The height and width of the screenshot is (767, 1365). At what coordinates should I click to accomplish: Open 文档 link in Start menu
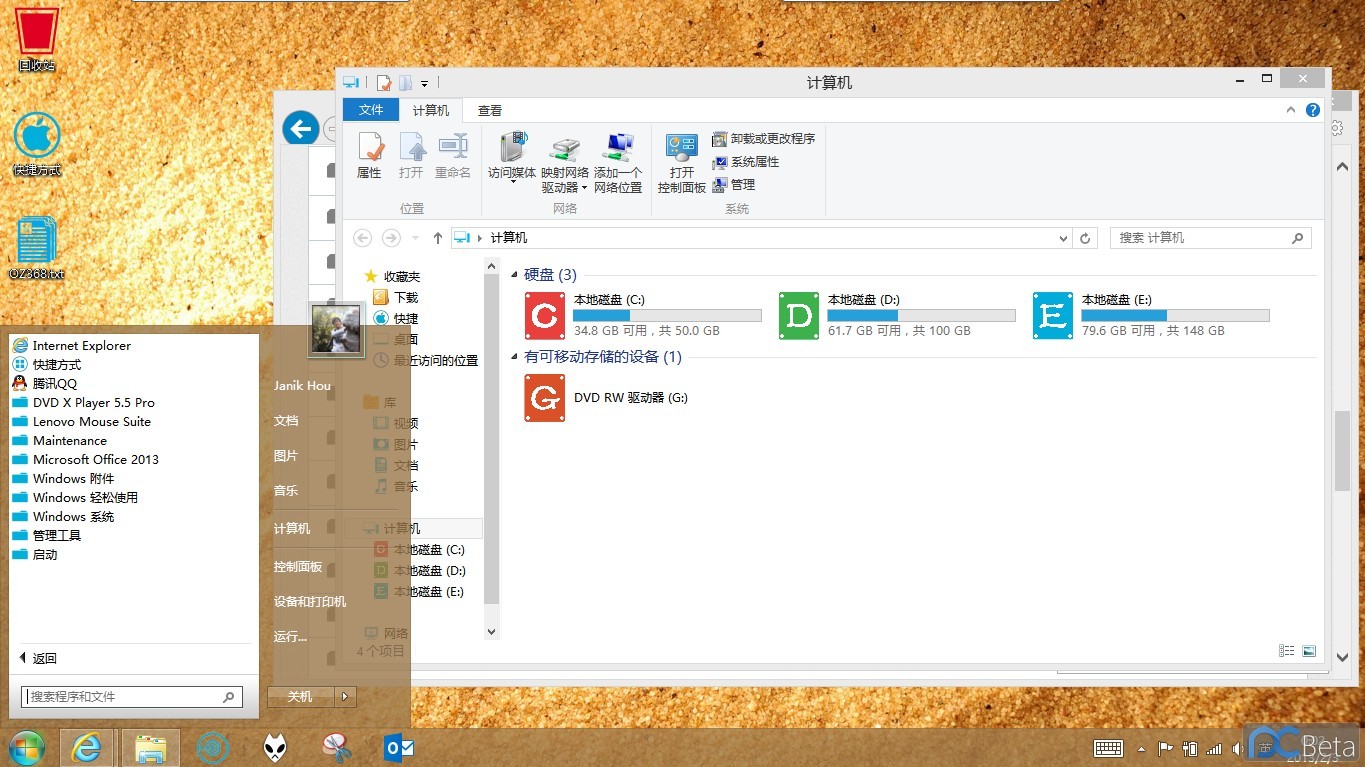click(286, 421)
